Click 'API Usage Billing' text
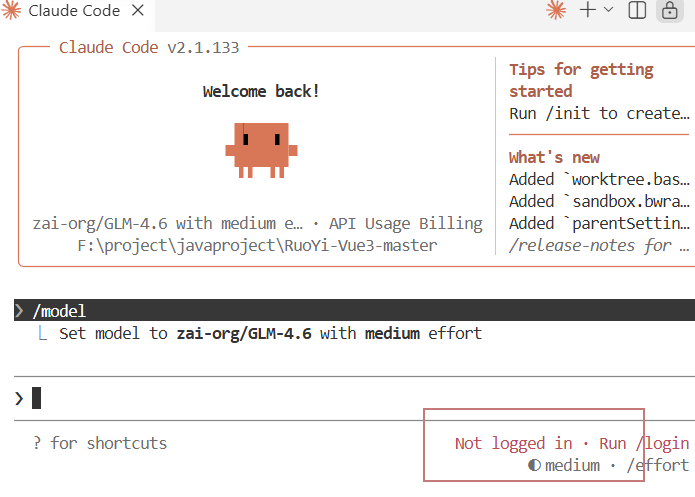 coord(406,223)
